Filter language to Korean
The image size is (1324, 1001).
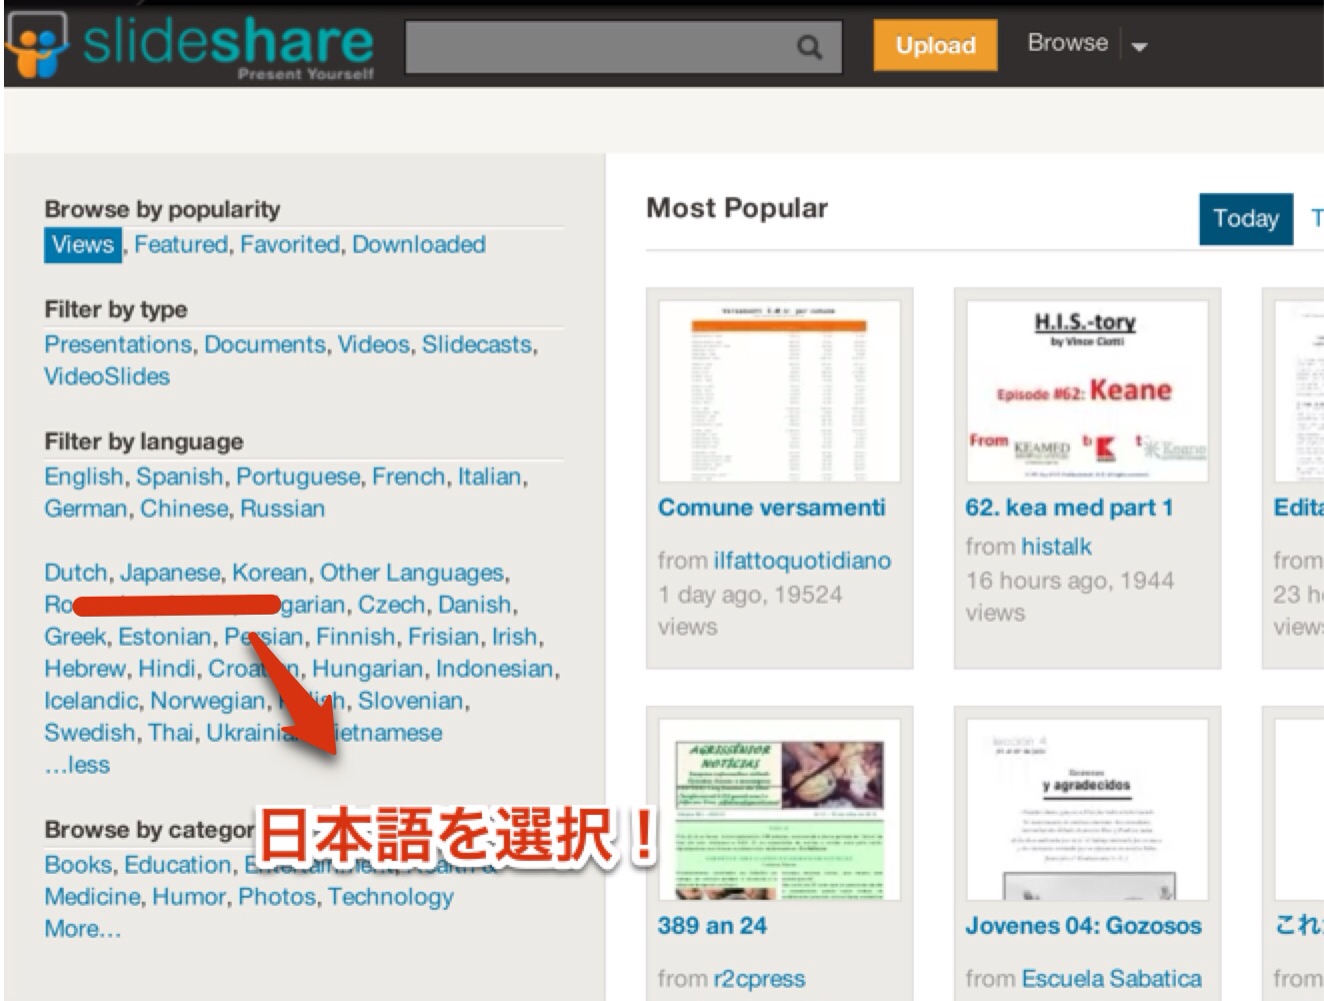point(270,572)
